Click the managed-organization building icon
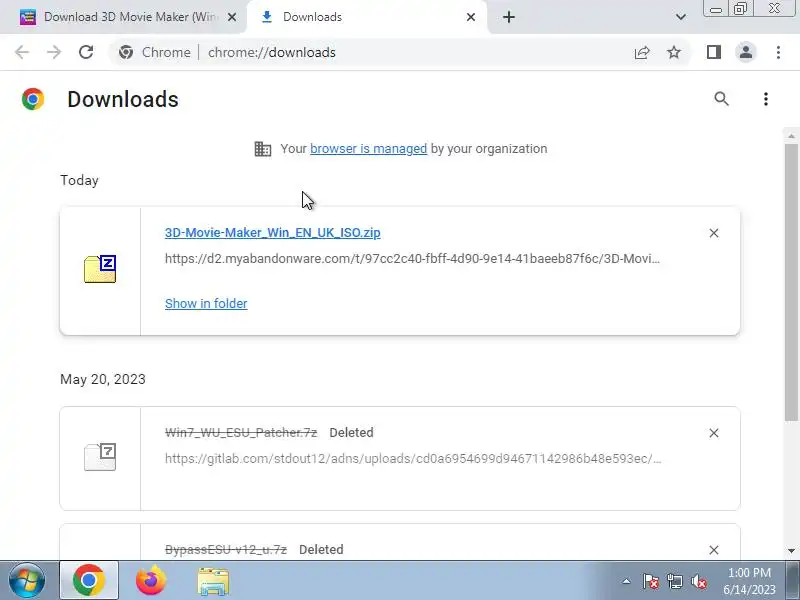The height and width of the screenshot is (600, 800). [x=263, y=149]
